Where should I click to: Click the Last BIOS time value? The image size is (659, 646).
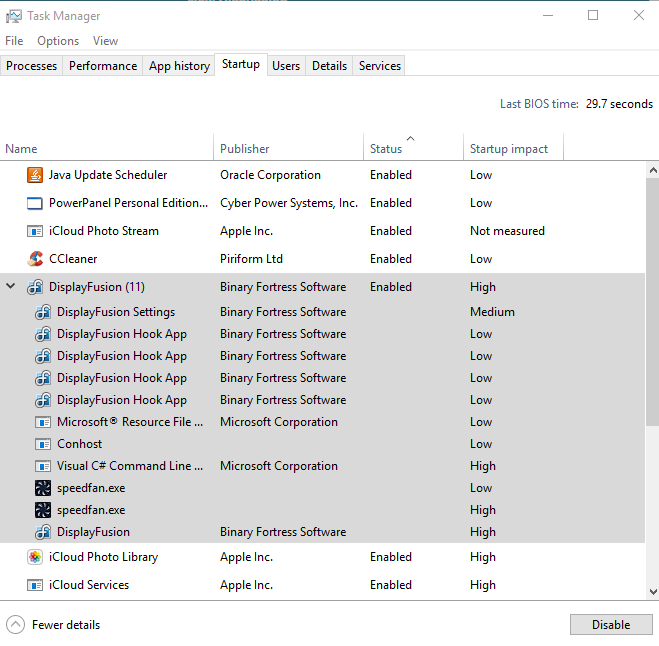click(x=619, y=104)
